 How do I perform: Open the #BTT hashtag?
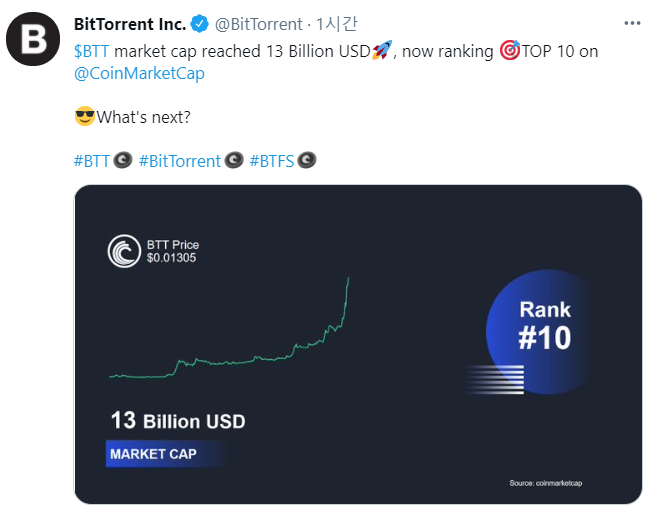pos(91,161)
